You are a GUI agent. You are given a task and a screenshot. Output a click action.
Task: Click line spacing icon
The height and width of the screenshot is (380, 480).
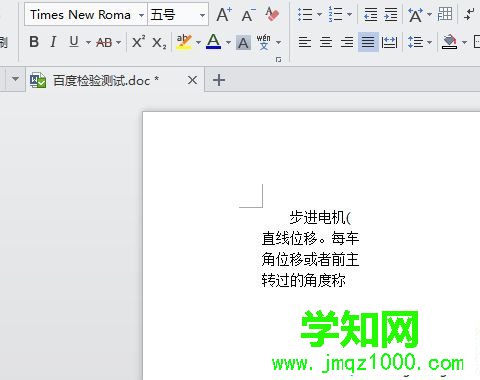pyautogui.click(x=415, y=42)
